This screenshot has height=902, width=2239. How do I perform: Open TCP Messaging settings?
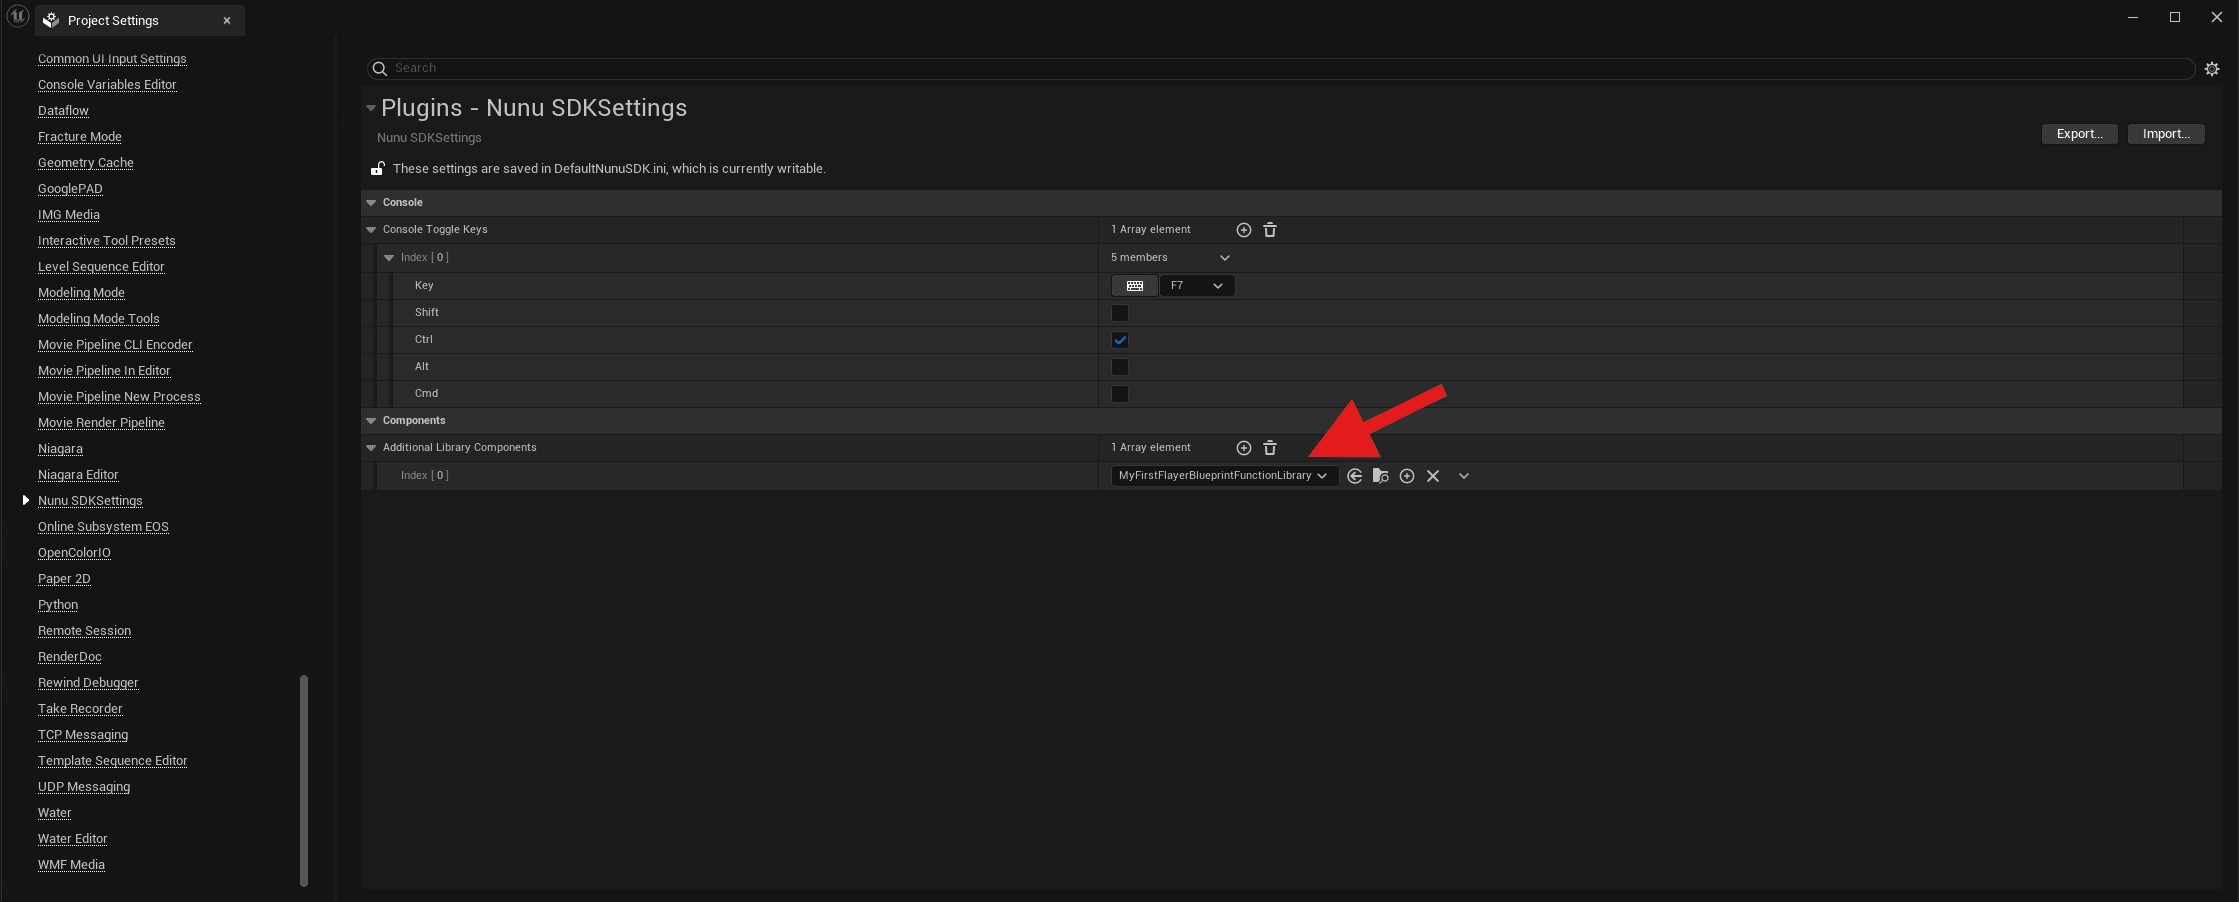83,735
